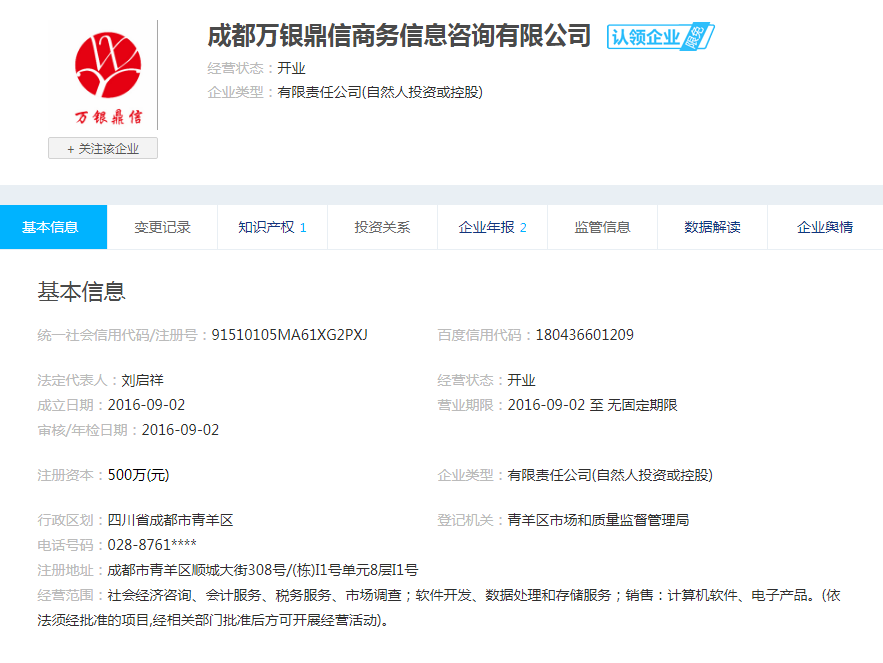Click the 万银鼎信 company logo
883x663 pixels.
click(108, 78)
